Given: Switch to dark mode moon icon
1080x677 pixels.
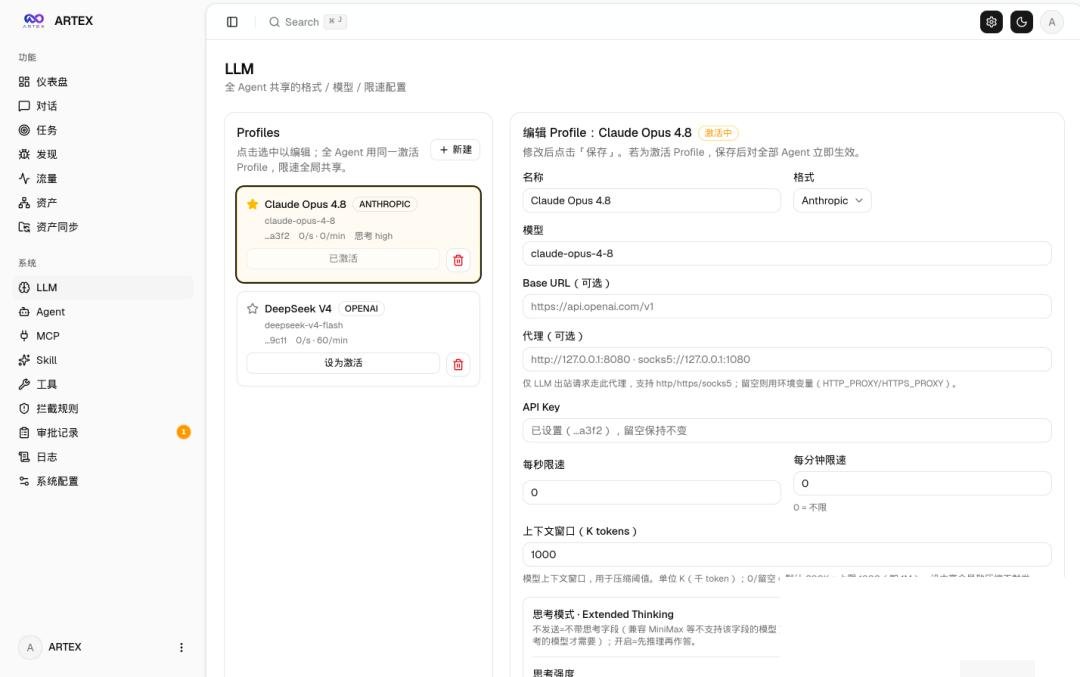Looking at the screenshot, I should pyautogui.click(x=1021, y=22).
